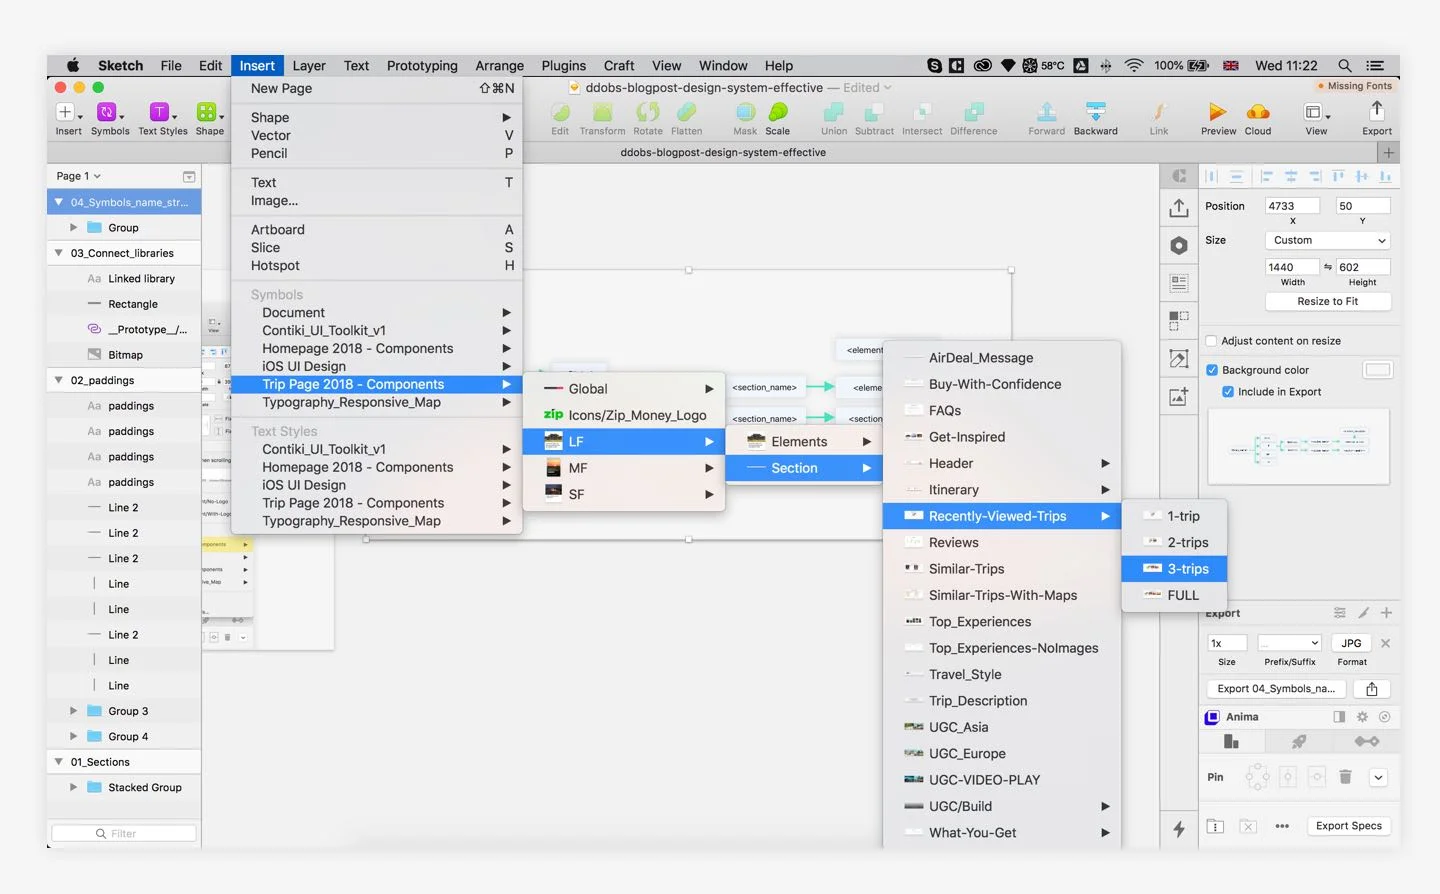Click the Union boolean icon
This screenshot has height=894, width=1440.
(833, 113)
